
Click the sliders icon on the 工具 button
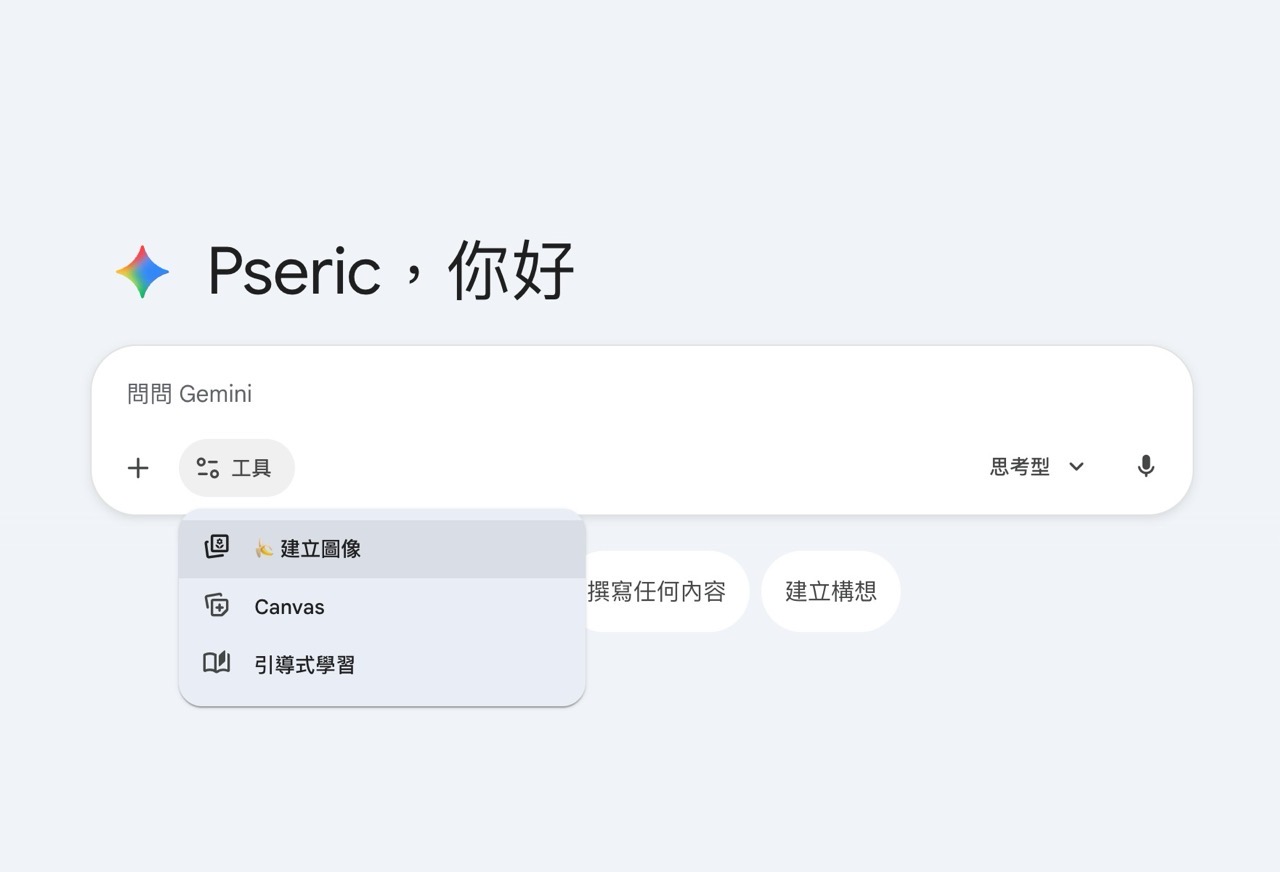pyautogui.click(x=208, y=468)
